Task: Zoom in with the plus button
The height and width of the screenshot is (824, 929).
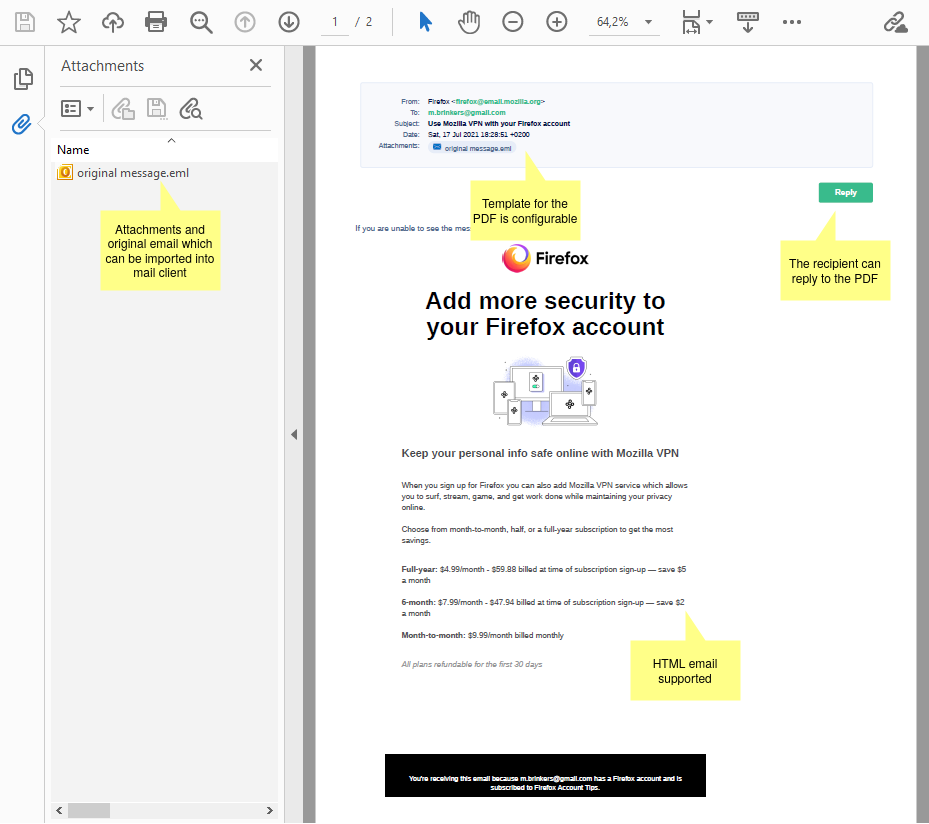Action: tap(557, 22)
